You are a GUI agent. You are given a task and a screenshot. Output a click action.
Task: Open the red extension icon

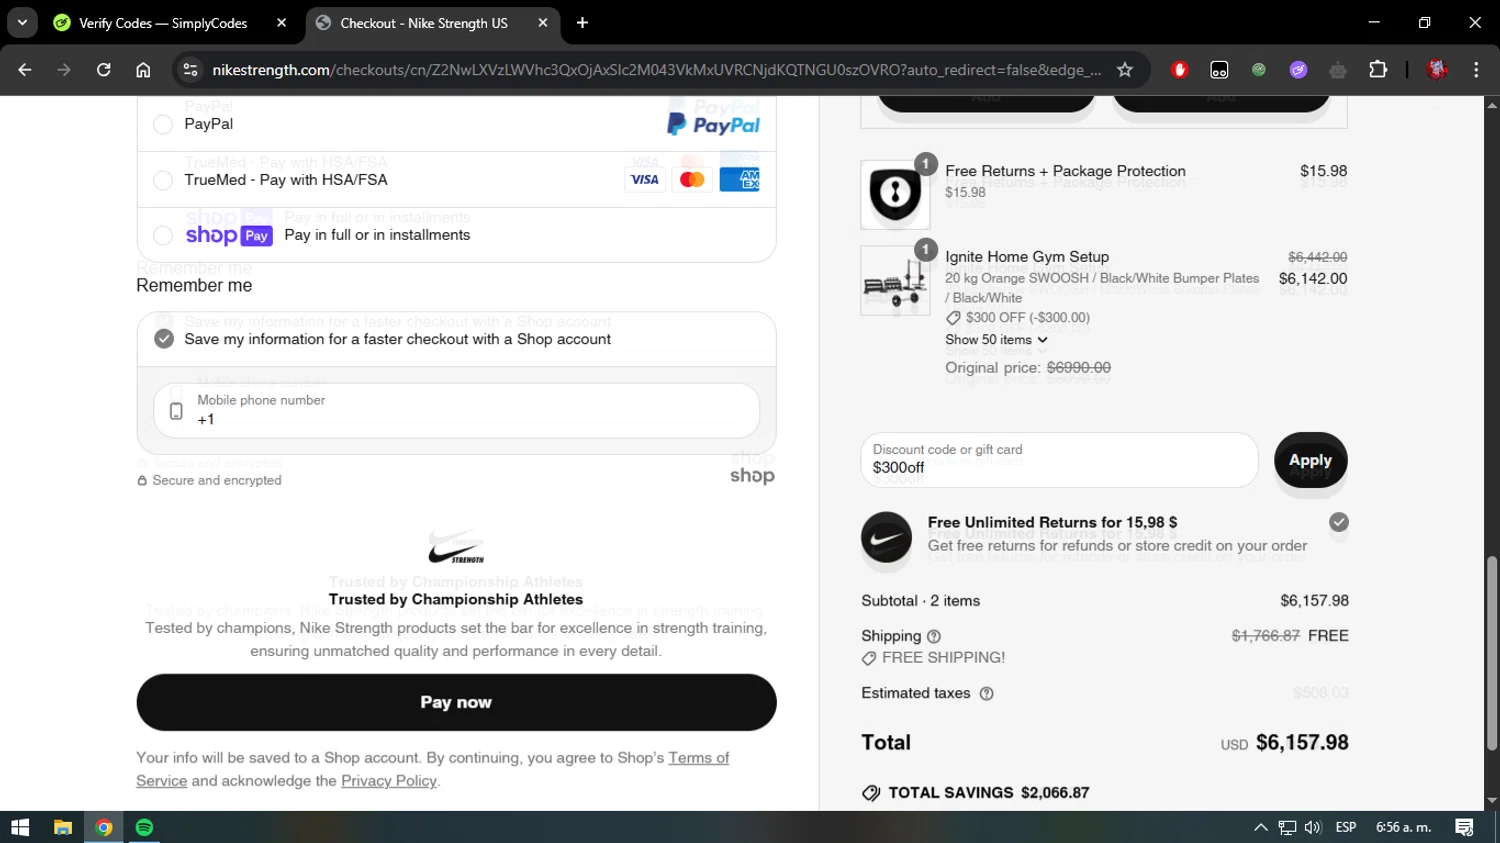(x=1180, y=70)
